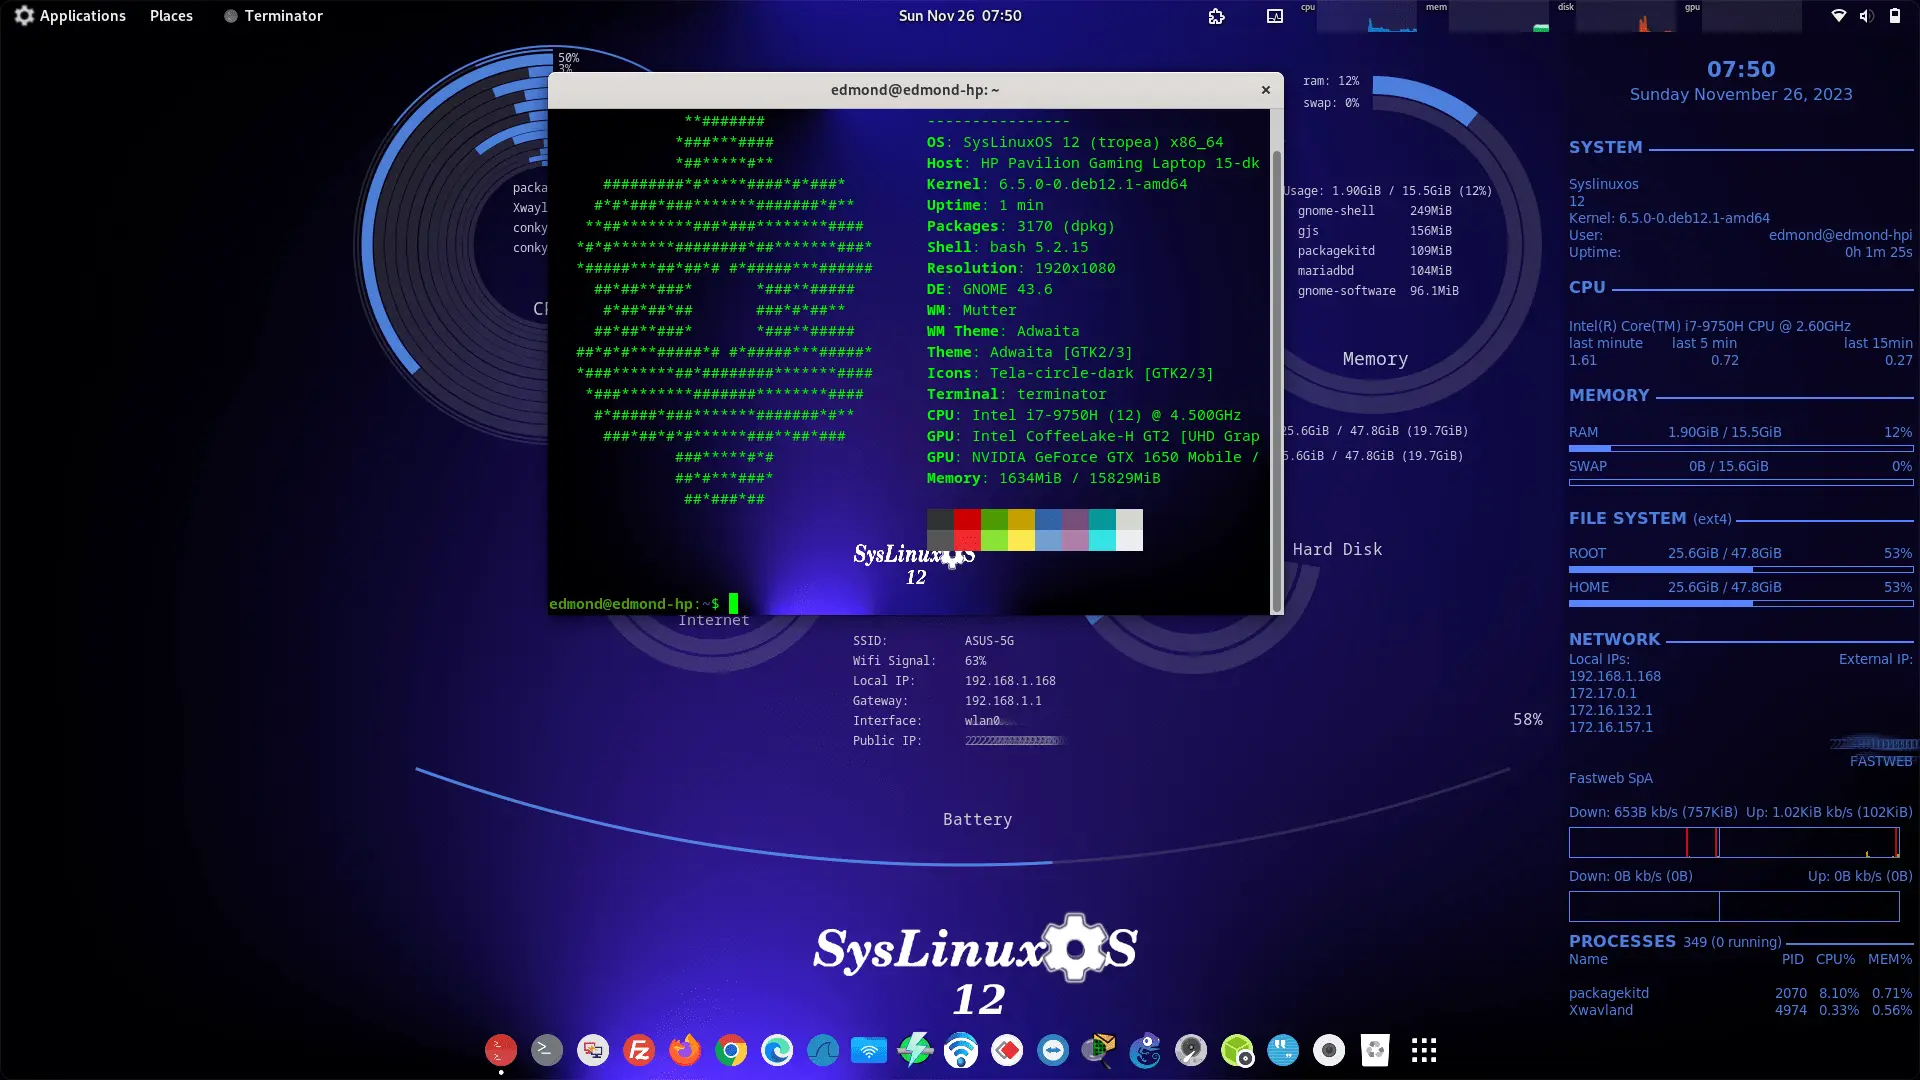Launch Wireshark packet analyzer
Viewport: 1920px width, 1080px height.
[824, 1051]
